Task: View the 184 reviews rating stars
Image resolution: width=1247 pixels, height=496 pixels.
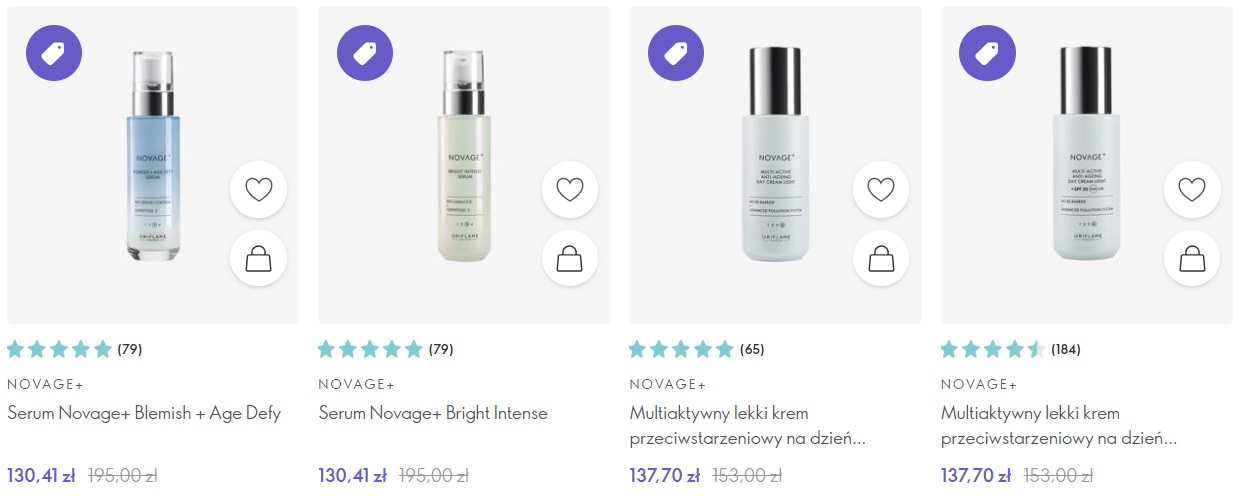Action: 993,350
